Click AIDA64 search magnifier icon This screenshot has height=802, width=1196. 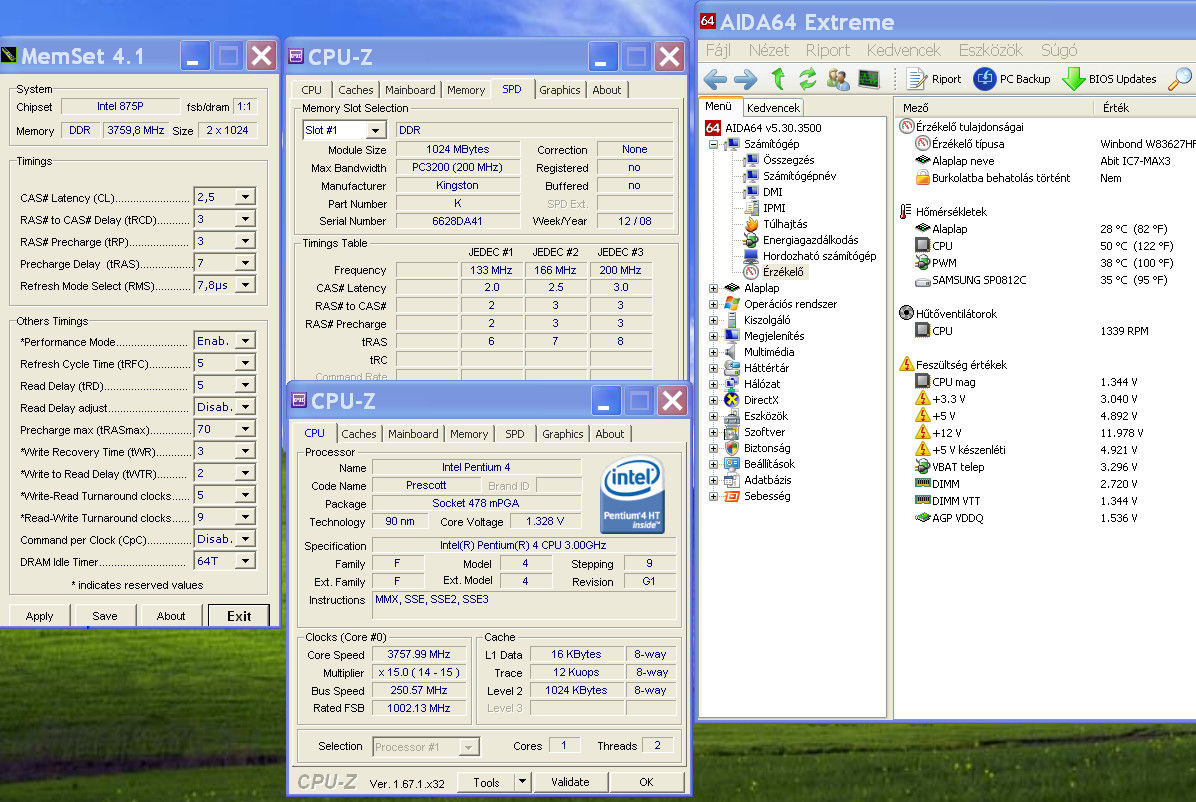(1179, 79)
